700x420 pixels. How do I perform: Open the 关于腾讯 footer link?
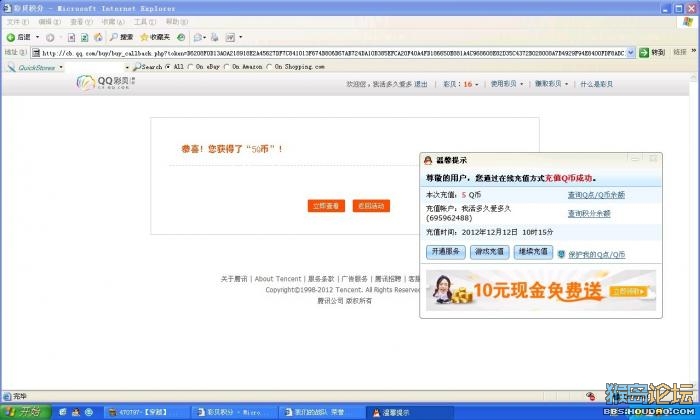pyautogui.click(x=233, y=279)
